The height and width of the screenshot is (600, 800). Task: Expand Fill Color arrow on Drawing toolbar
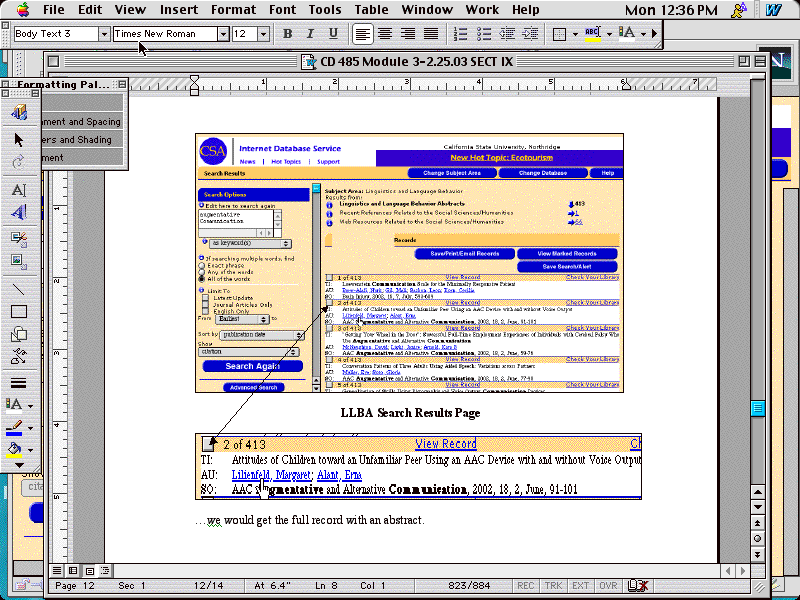tap(31, 451)
